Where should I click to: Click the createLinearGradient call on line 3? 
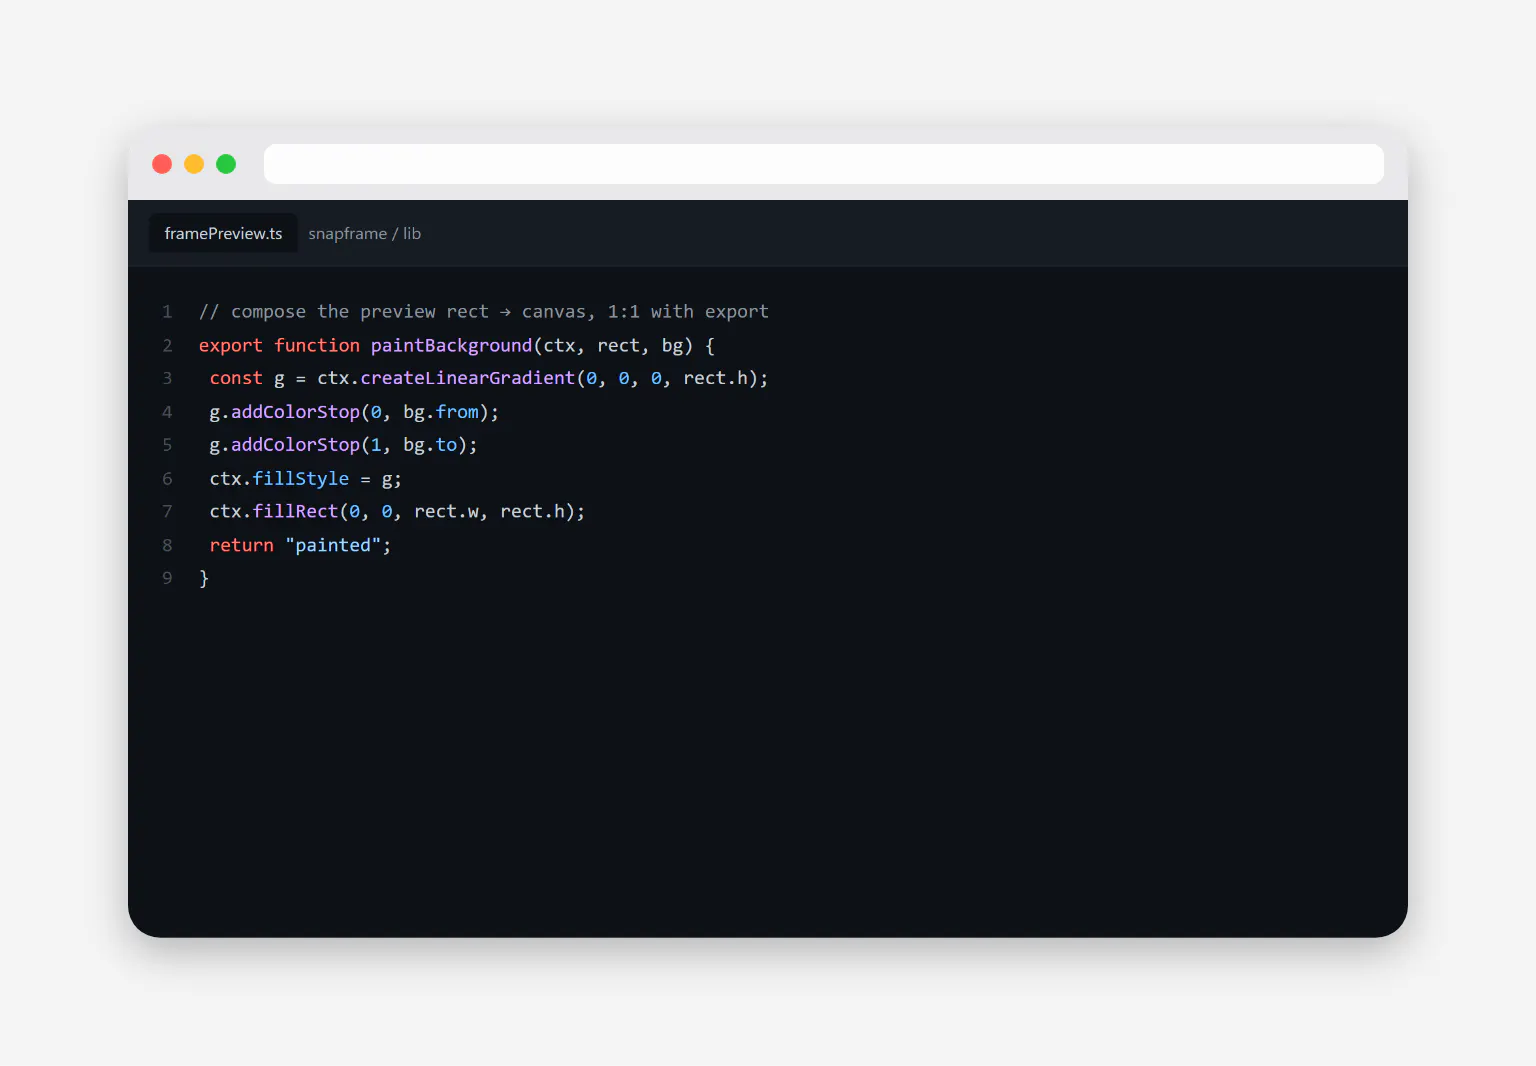(x=467, y=378)
